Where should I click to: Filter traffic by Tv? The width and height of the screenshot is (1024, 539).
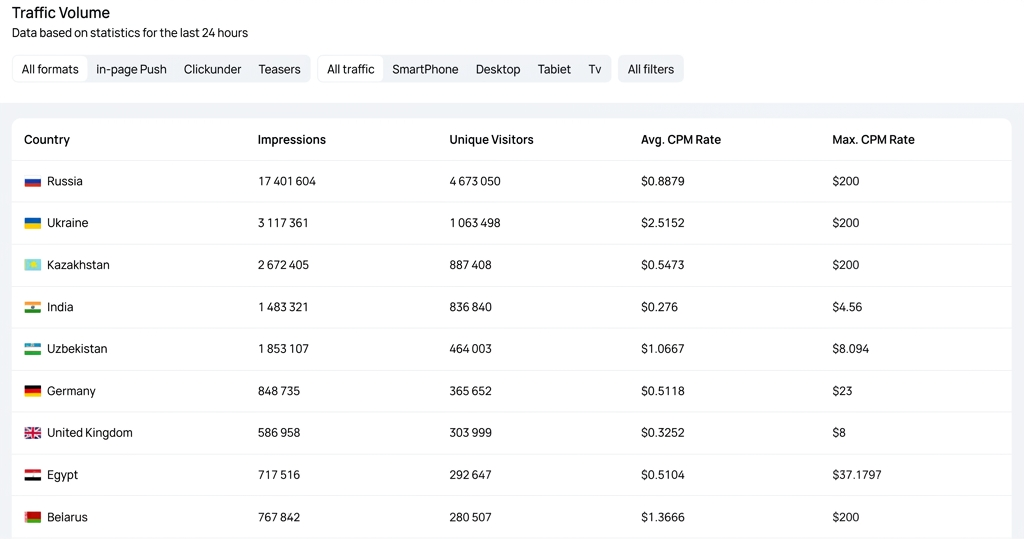pyautogui.click(x=594, y=69)
